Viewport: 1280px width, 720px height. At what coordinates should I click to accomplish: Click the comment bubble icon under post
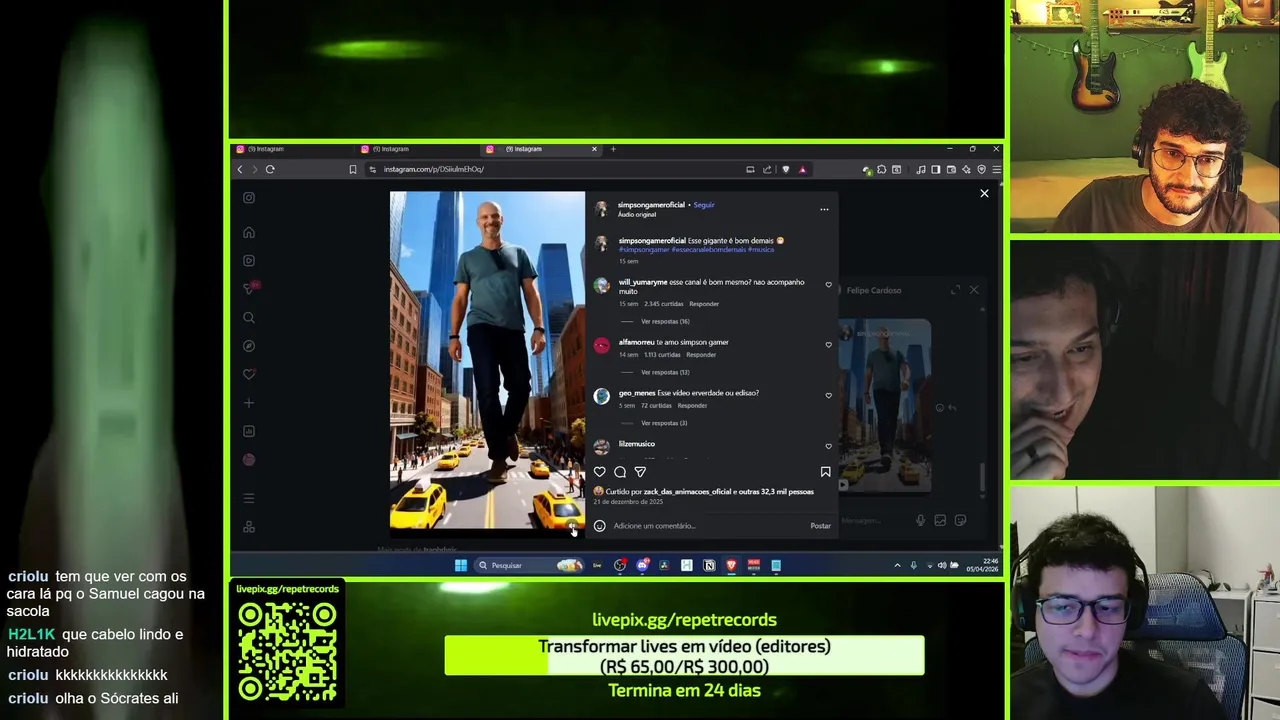pos(620,472)
